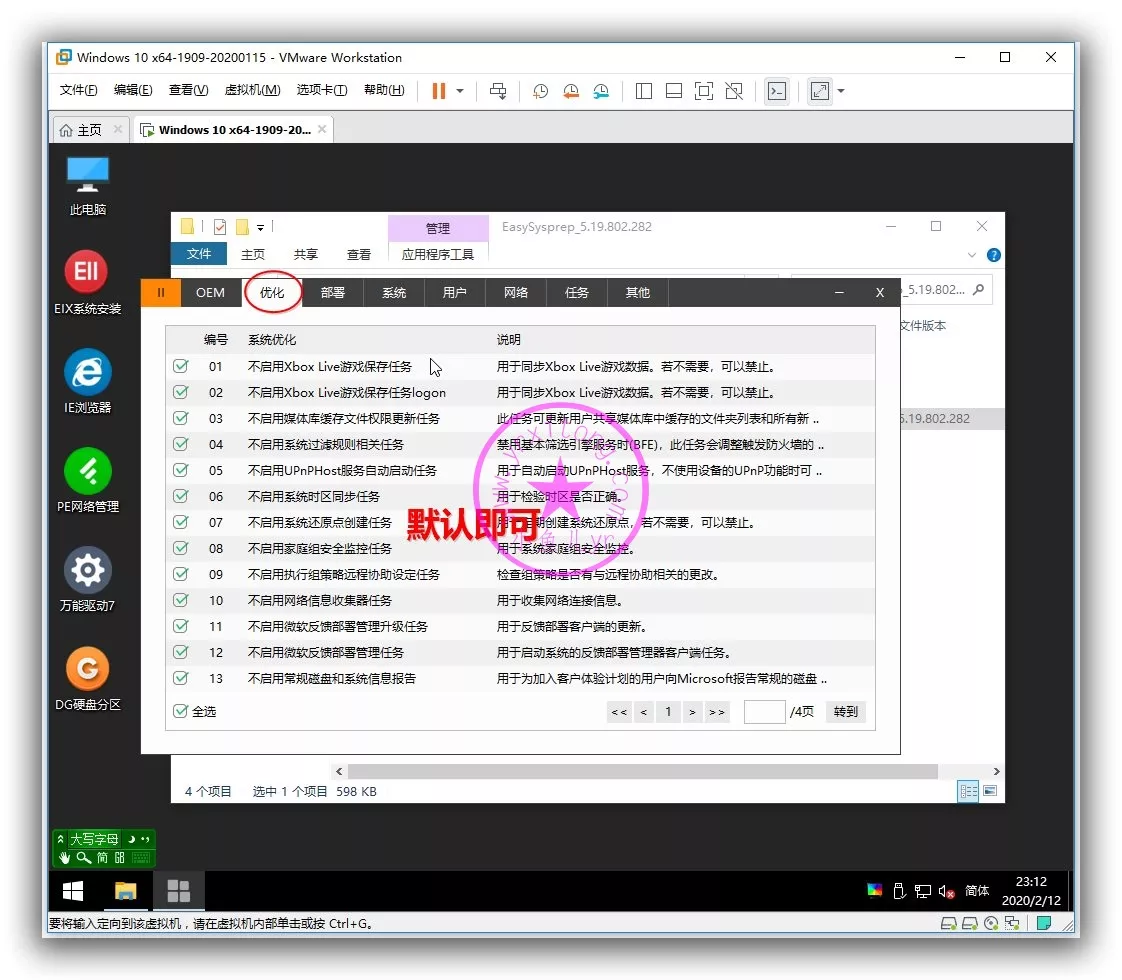Expand the pause button dropdown arrow
The width and height of the screenshot is (1122, 980).
tap(460, 91)
